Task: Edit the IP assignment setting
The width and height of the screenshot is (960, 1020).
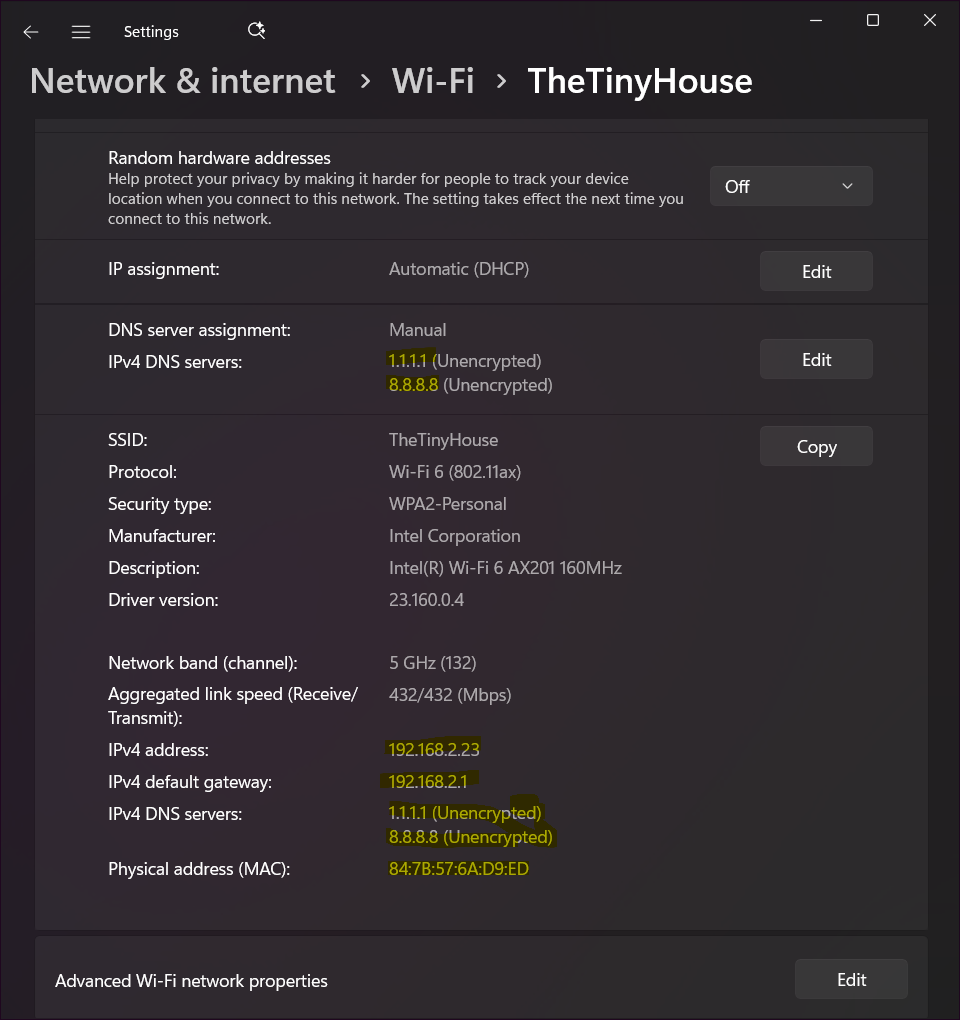Action: [816, 271]
